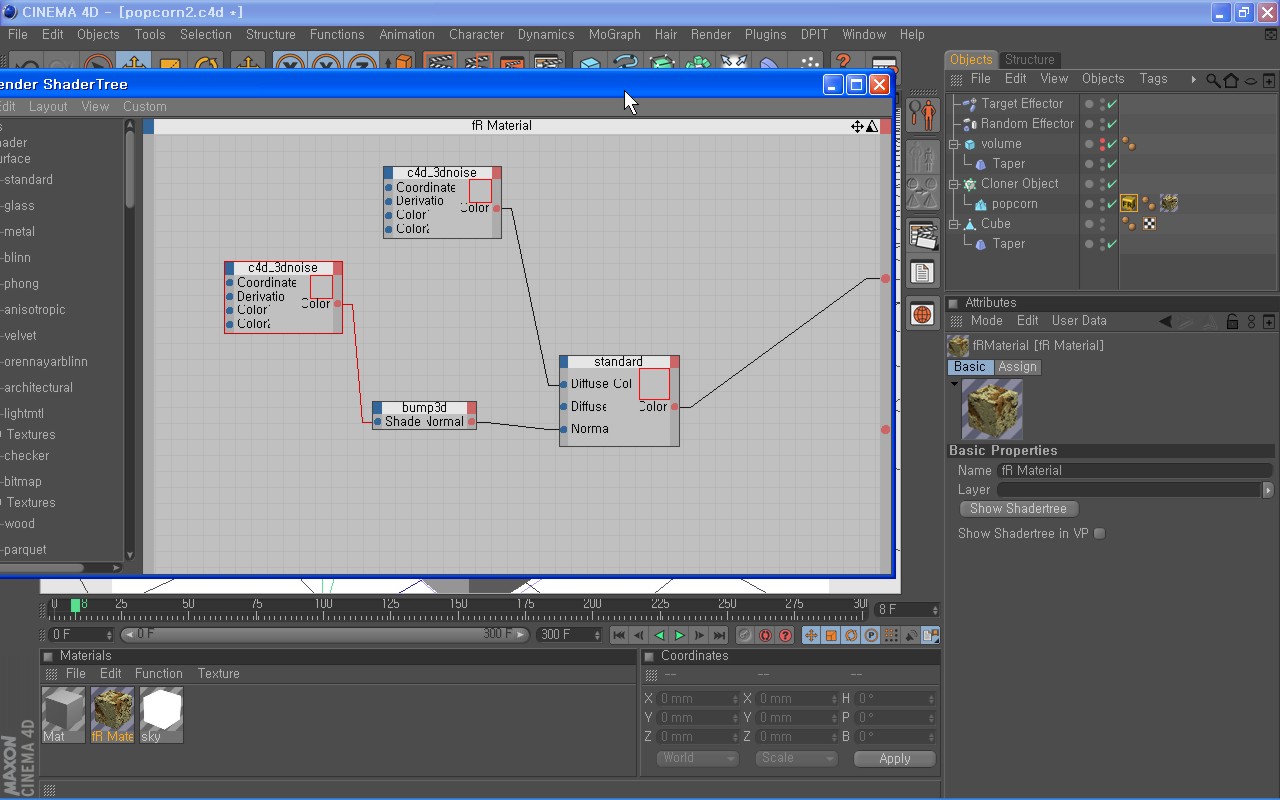
Task: Toggle popcorn object enabled checkmark
Action: tap(1111, 204)
